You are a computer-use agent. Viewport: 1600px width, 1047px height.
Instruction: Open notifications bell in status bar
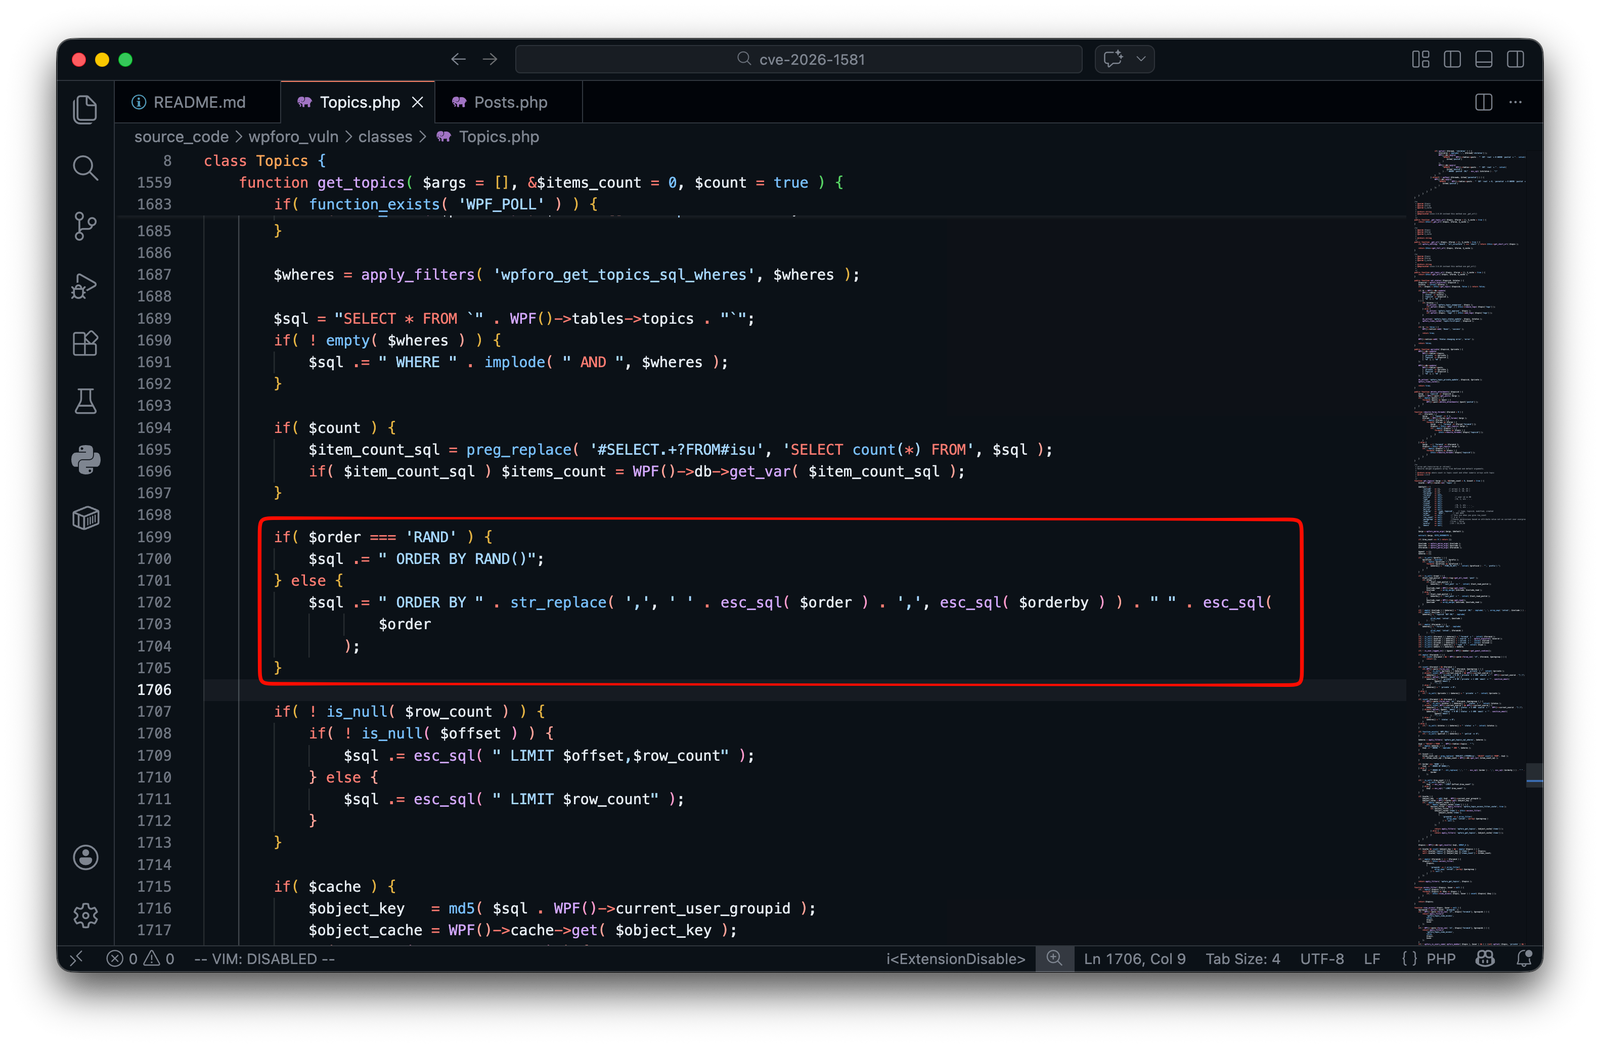click(x=1524, y=959)
